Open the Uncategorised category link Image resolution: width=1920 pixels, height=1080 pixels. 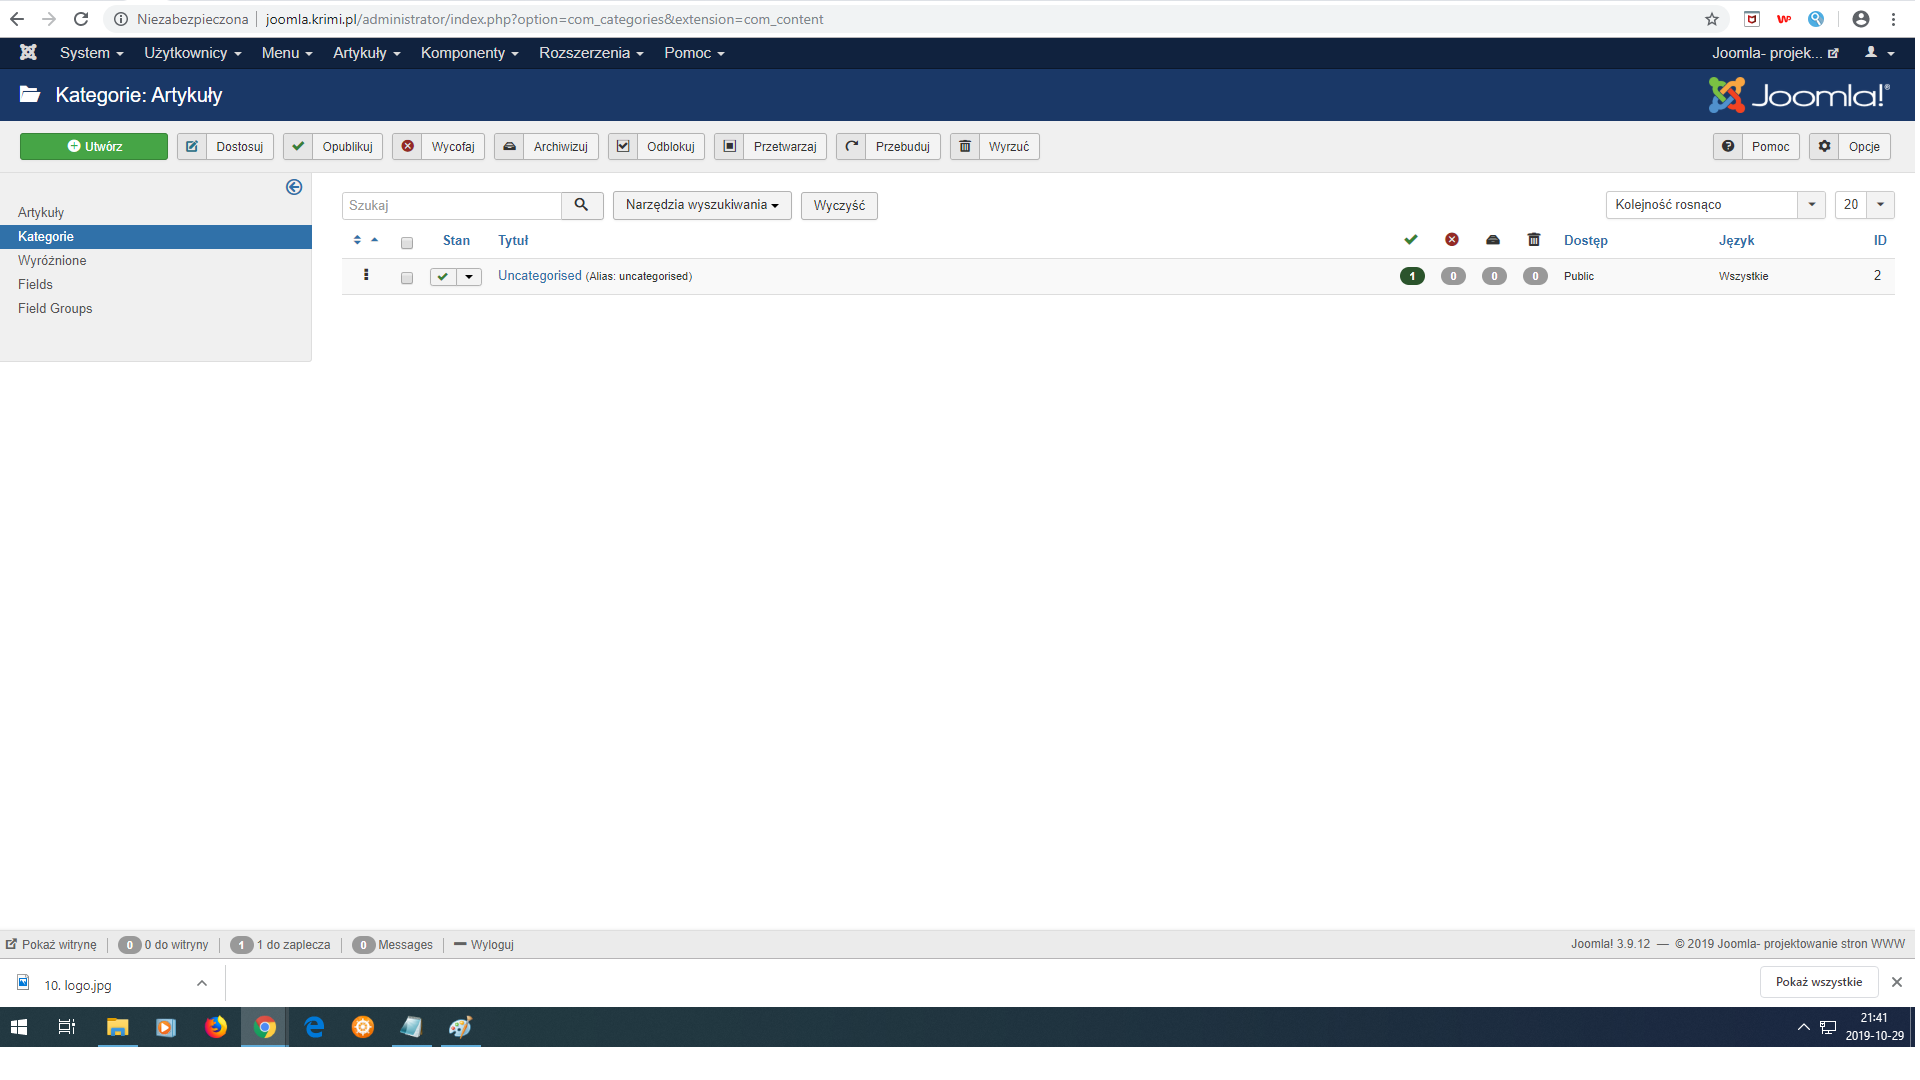point(539,276)
